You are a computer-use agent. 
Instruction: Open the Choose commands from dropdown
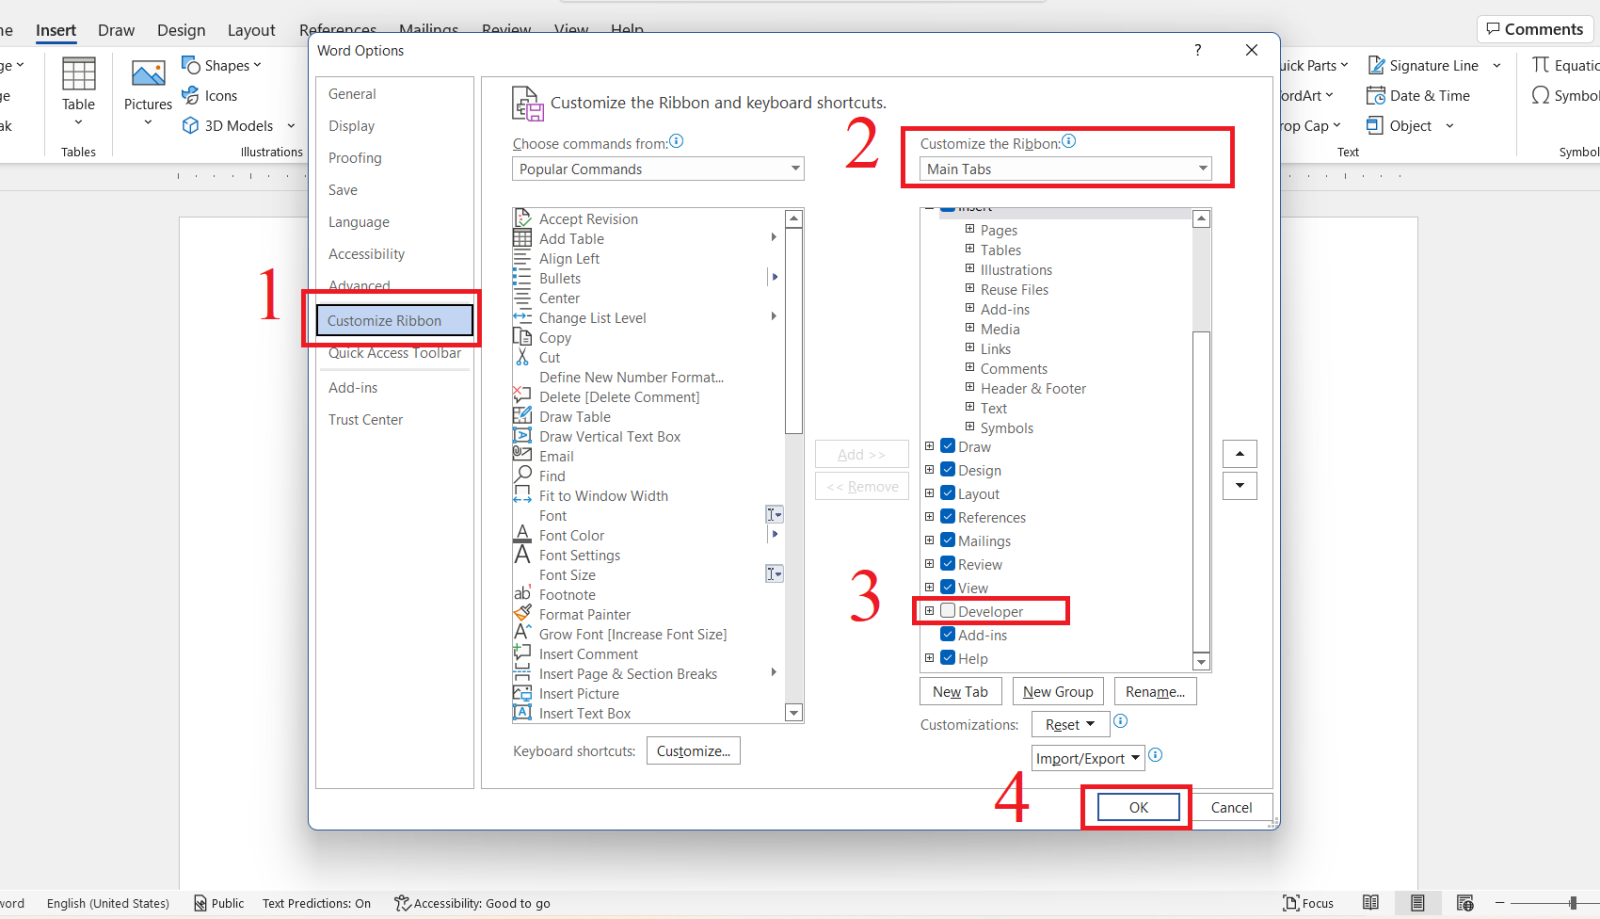pyautogui.click(x=658, y=169)
